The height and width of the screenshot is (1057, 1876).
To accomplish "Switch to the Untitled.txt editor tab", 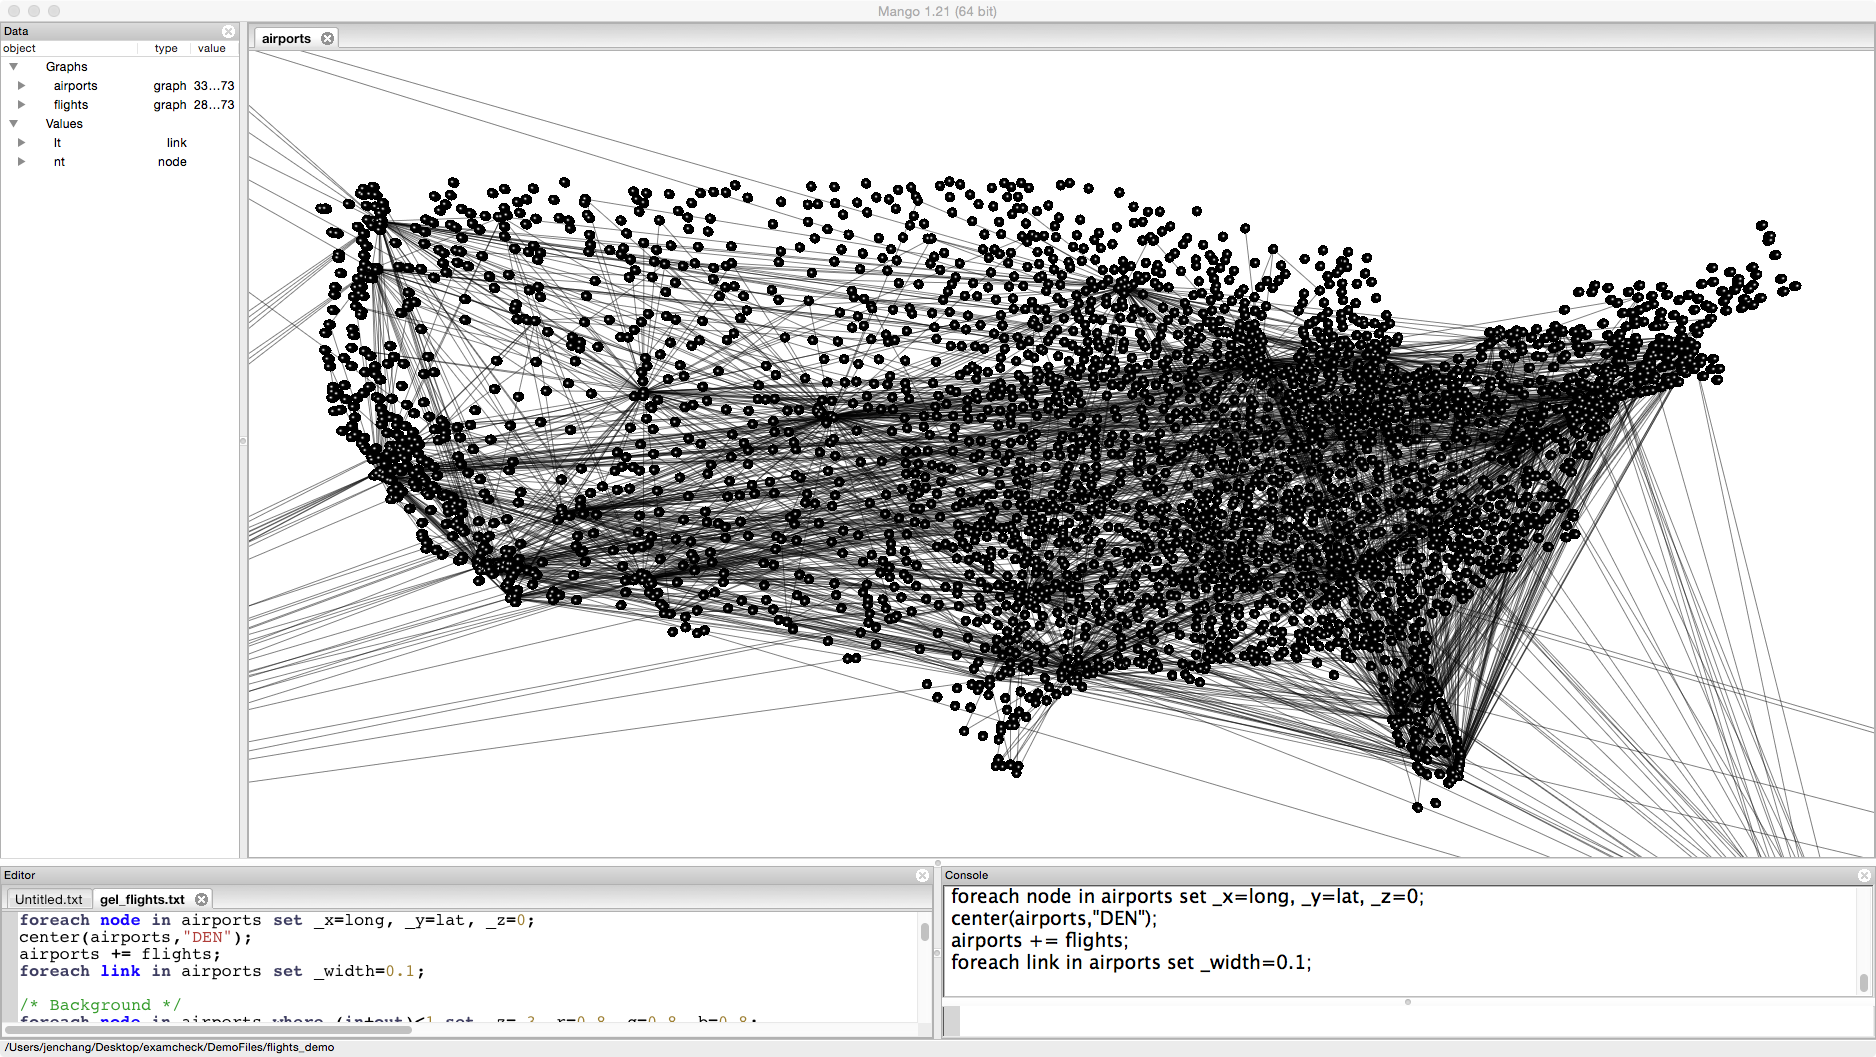I will click(48, 899).
